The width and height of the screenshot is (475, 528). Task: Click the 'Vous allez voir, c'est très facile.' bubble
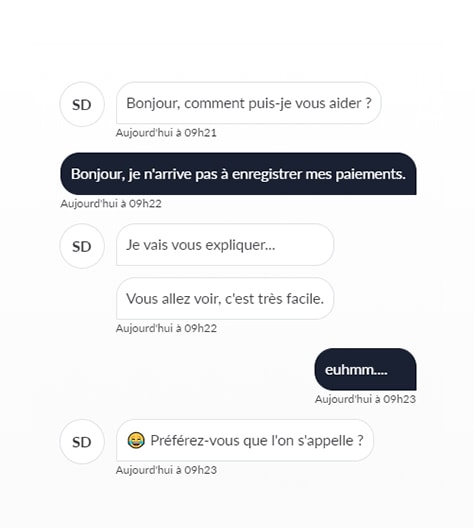pos(225,299)
